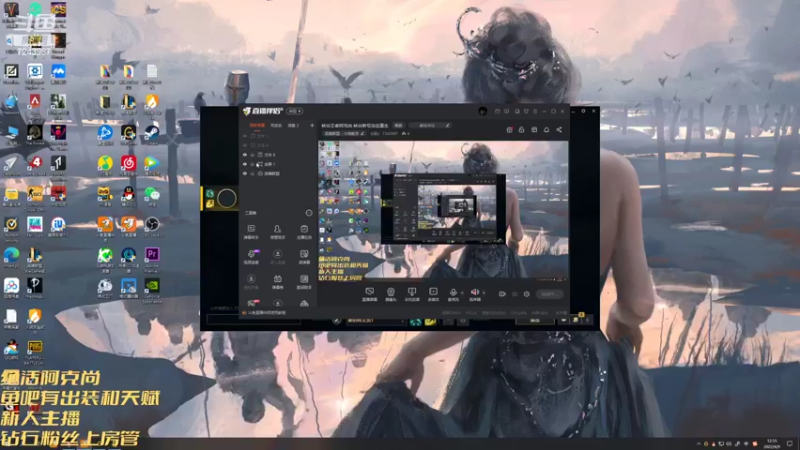The image size is (800, 450).
Task: Open NetEase Cloud Music red desktop icon
Action: pyautogui.click(x=128, y=163)
